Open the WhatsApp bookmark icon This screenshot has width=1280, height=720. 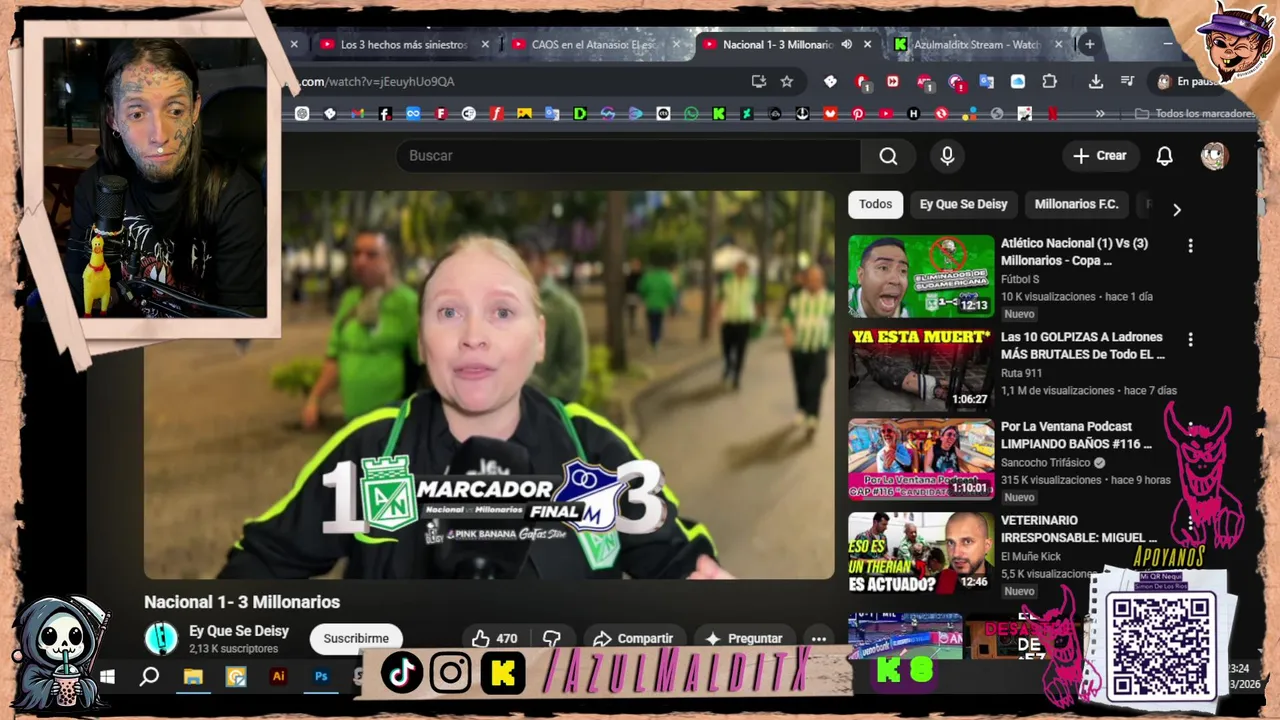tap(691, 114)
